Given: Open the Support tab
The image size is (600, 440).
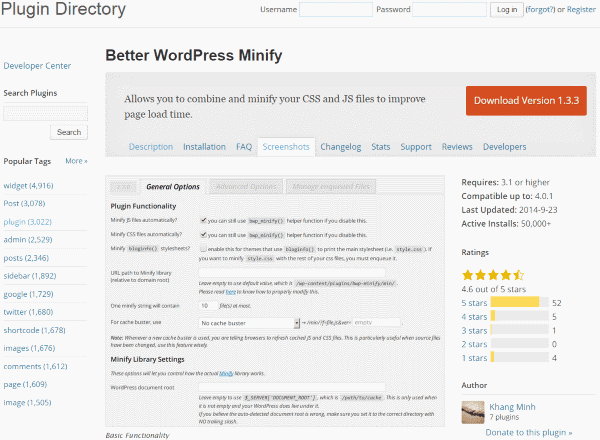Looking at the screenshot, I should tap(416, 147).
